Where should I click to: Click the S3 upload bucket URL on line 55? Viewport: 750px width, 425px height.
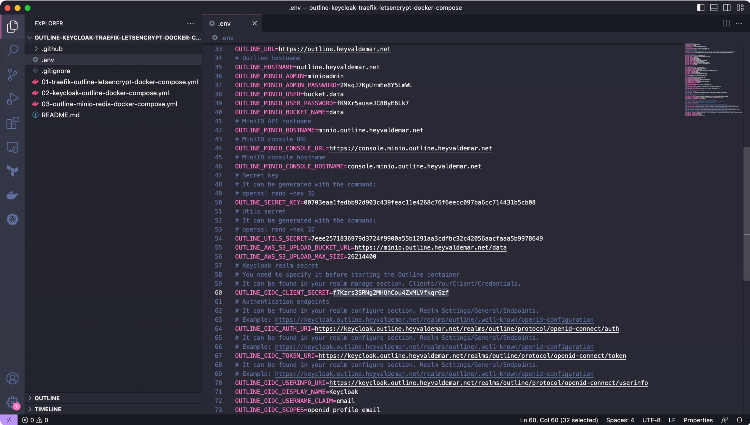pyautogui.click(x=430, y=248)
